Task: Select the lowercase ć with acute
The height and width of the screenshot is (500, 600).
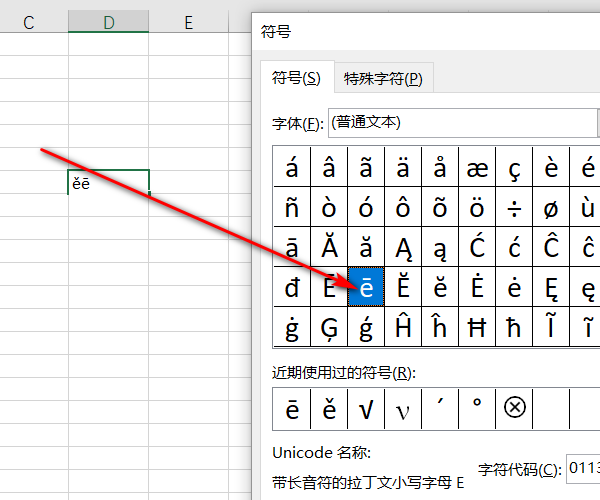Action: 514,247
